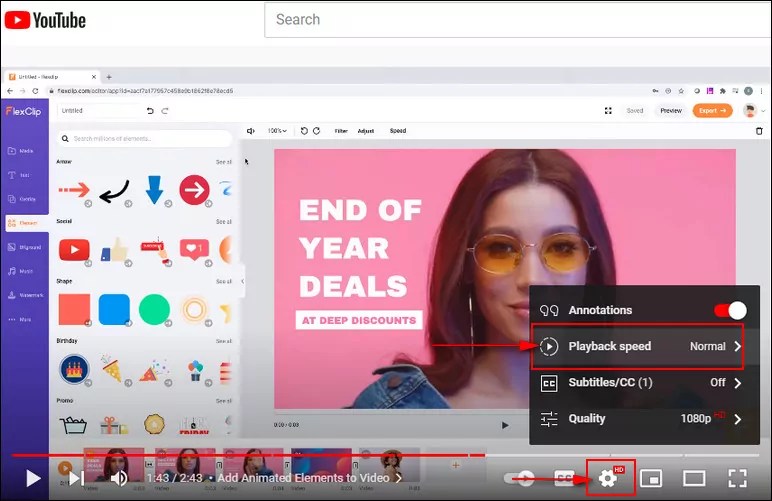Collapse the elements panel handle
The image size is (772, 501).
click(x=242, y=281)
